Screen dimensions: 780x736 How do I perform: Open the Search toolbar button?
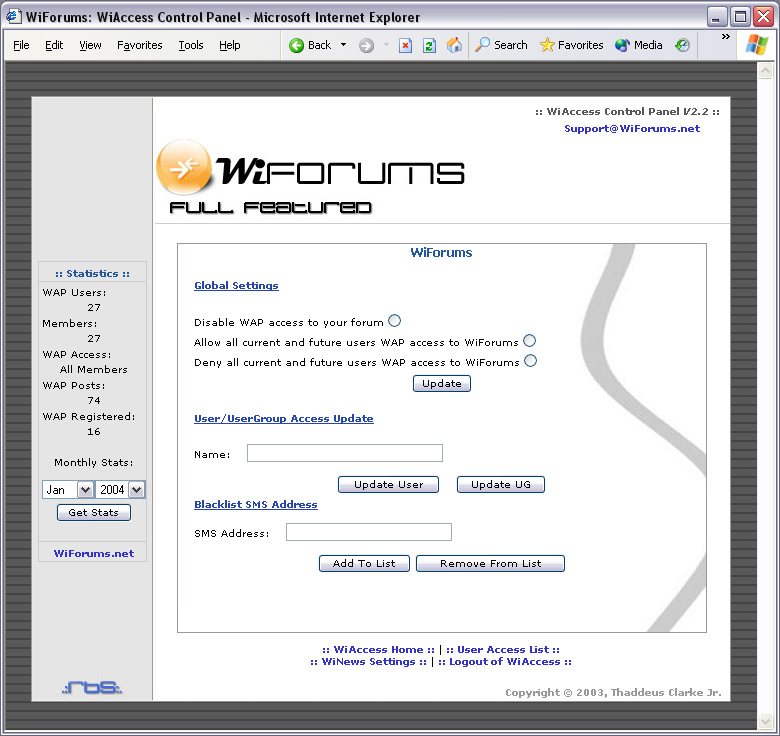pyautogui.click(x=501, y=45)
